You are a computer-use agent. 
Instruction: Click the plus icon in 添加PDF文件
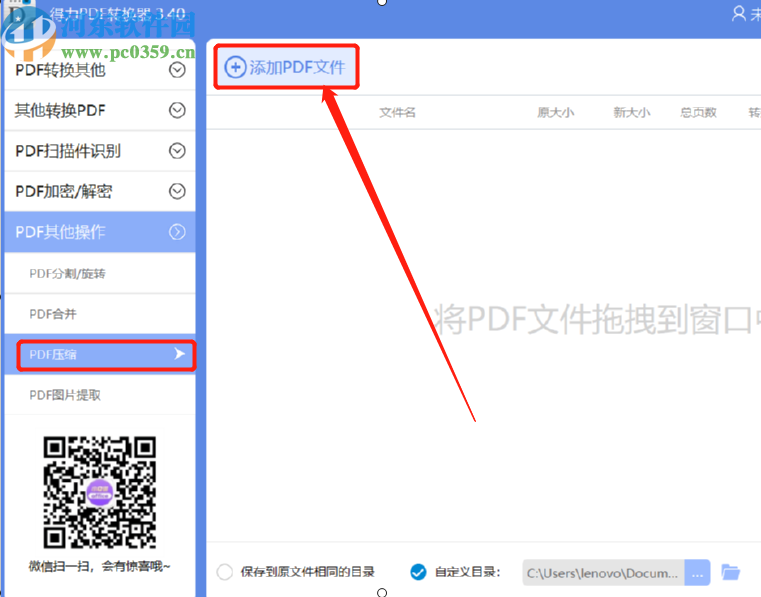(235, 67)
